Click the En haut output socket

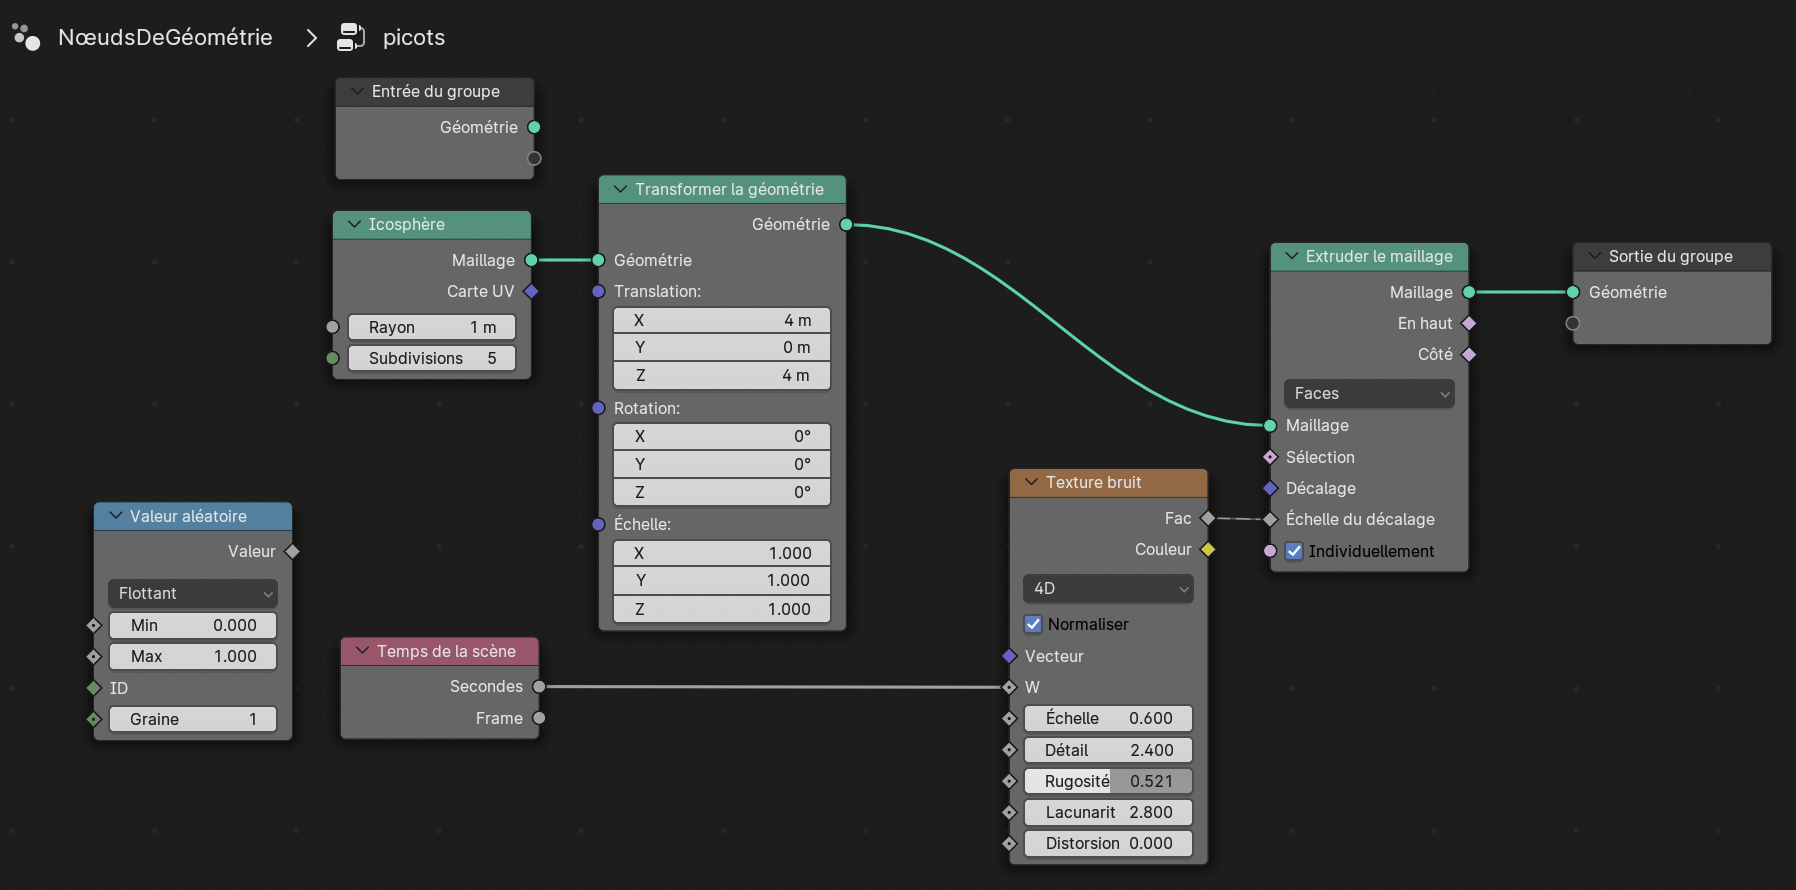(x=1469, y=323)
